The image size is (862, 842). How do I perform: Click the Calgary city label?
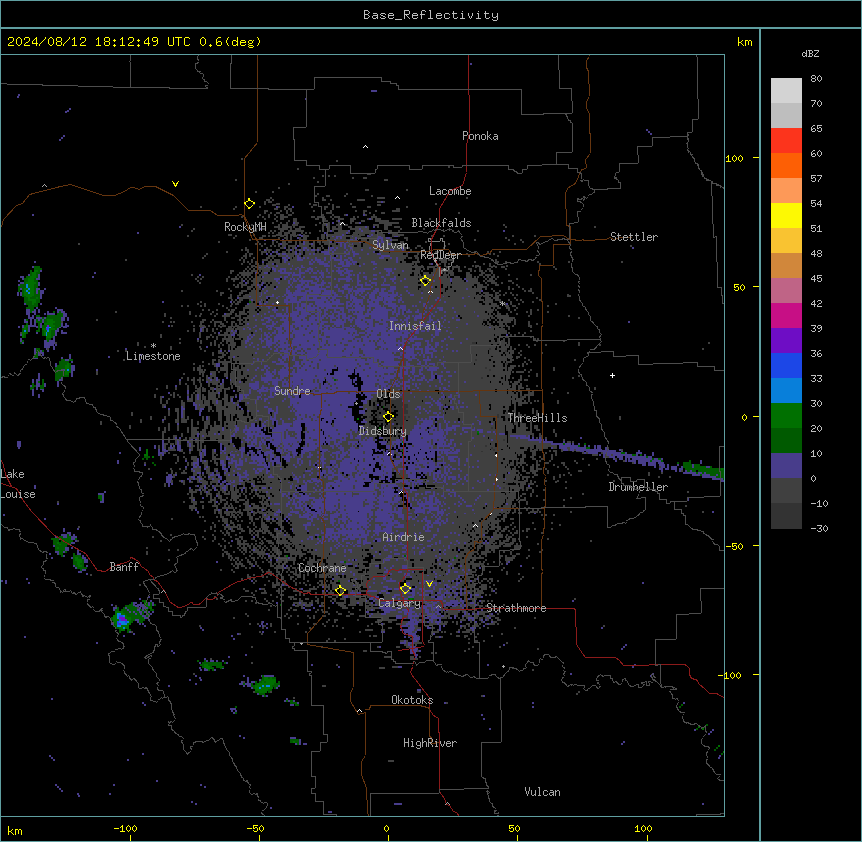400,603
